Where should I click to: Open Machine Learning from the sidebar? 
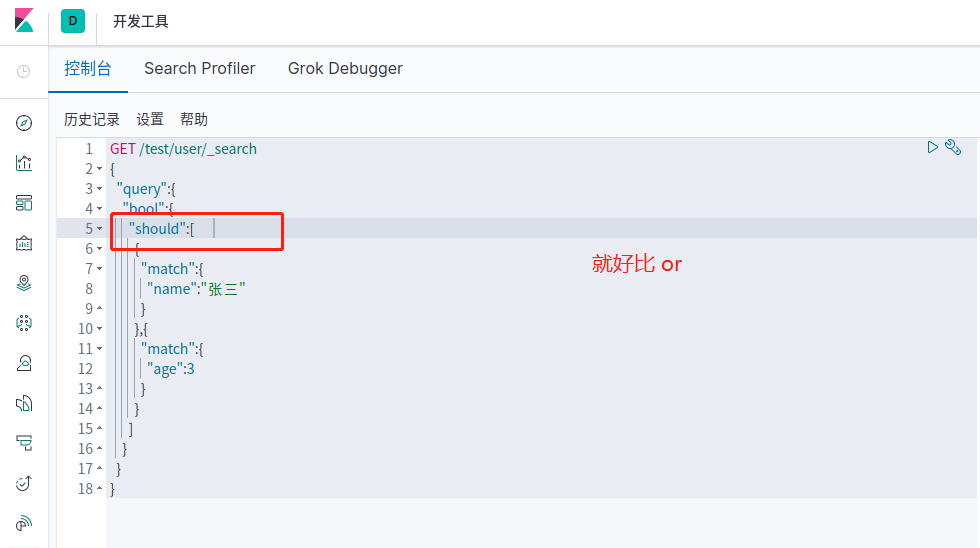tap(24, 323)
